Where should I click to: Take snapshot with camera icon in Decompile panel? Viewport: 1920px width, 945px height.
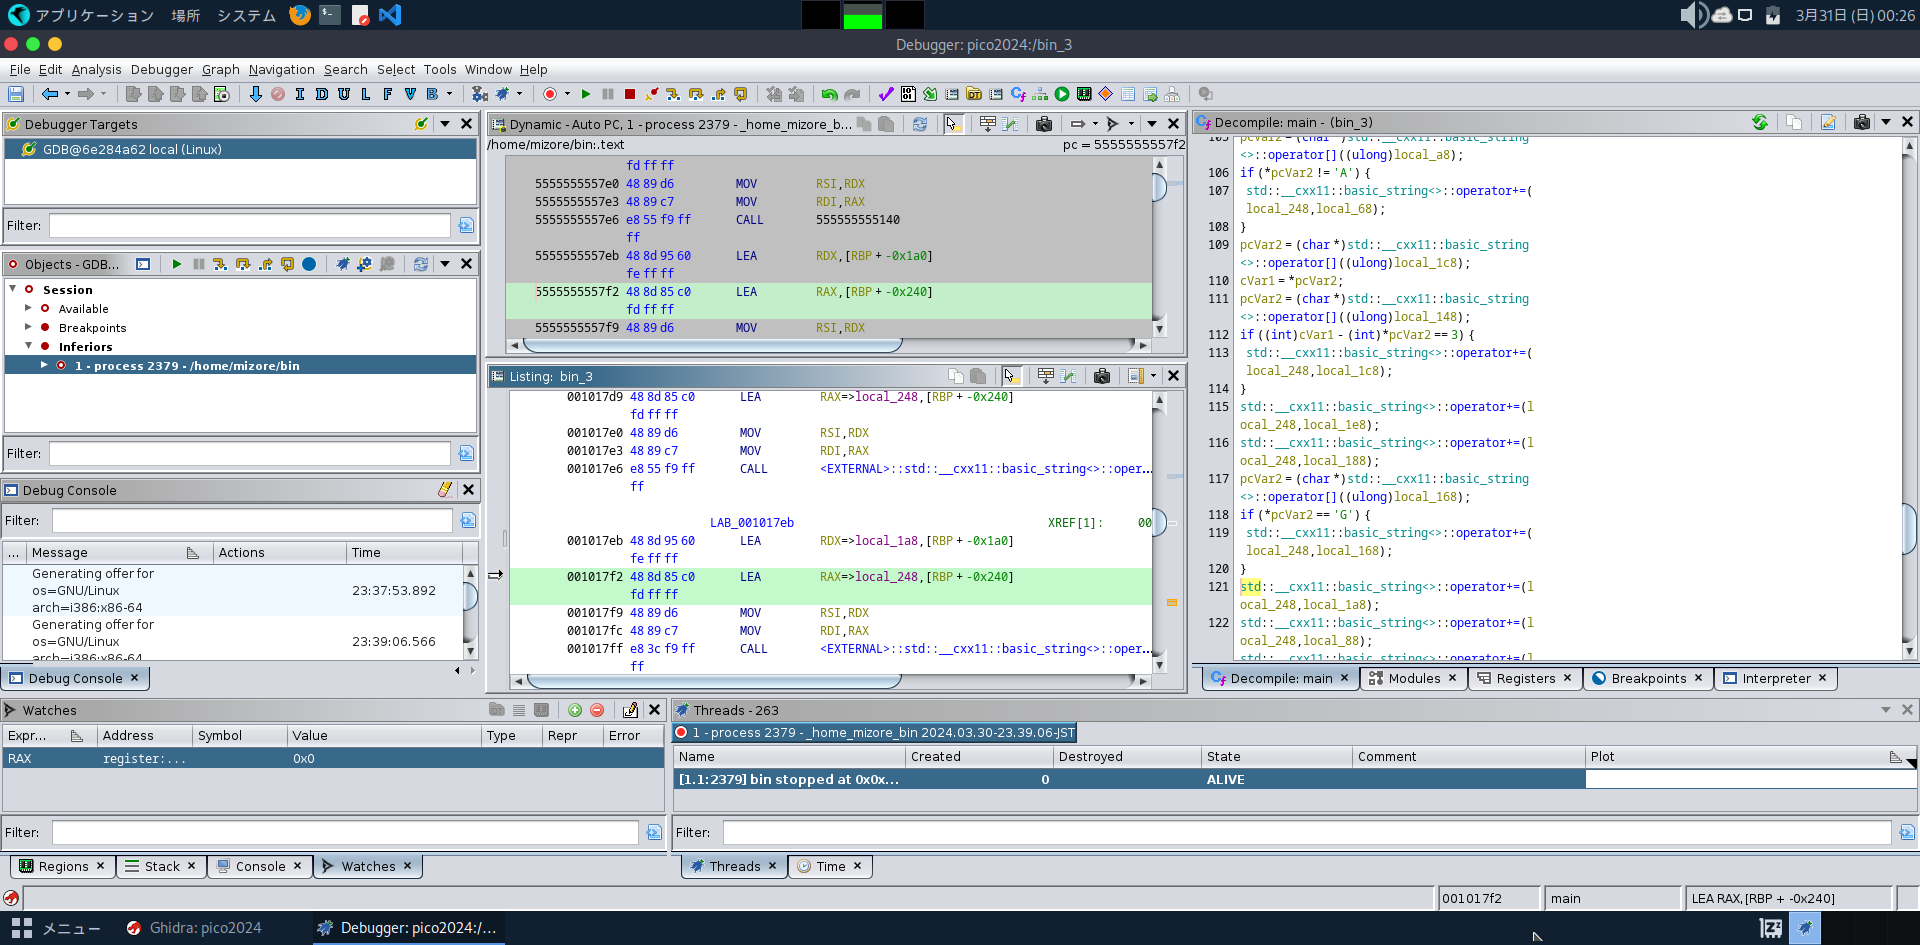click(1861, 122)
